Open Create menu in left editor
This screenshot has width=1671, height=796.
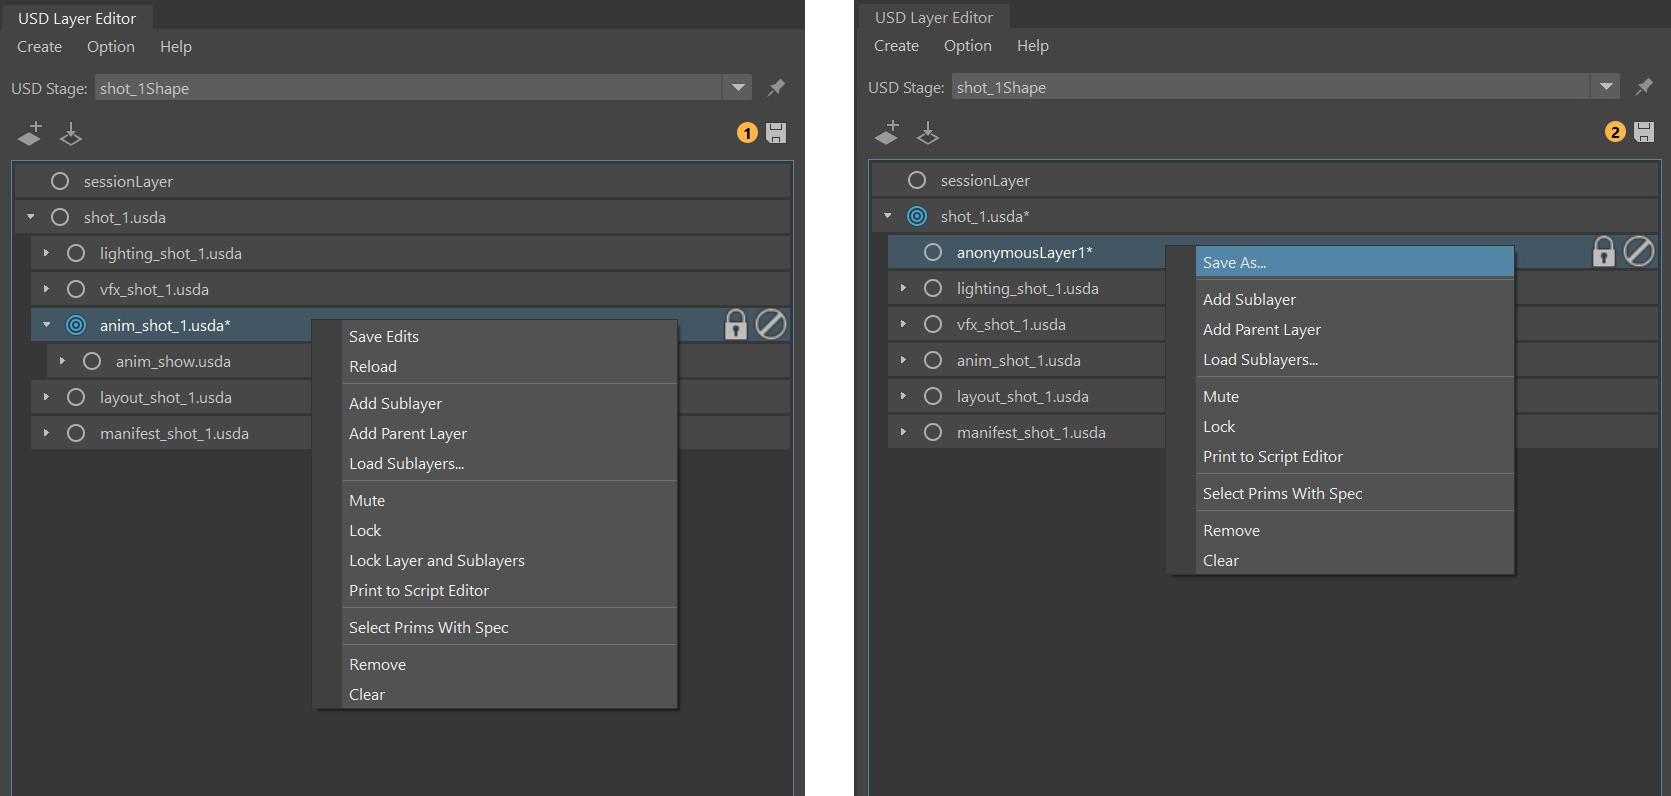(x=39, y=47)
